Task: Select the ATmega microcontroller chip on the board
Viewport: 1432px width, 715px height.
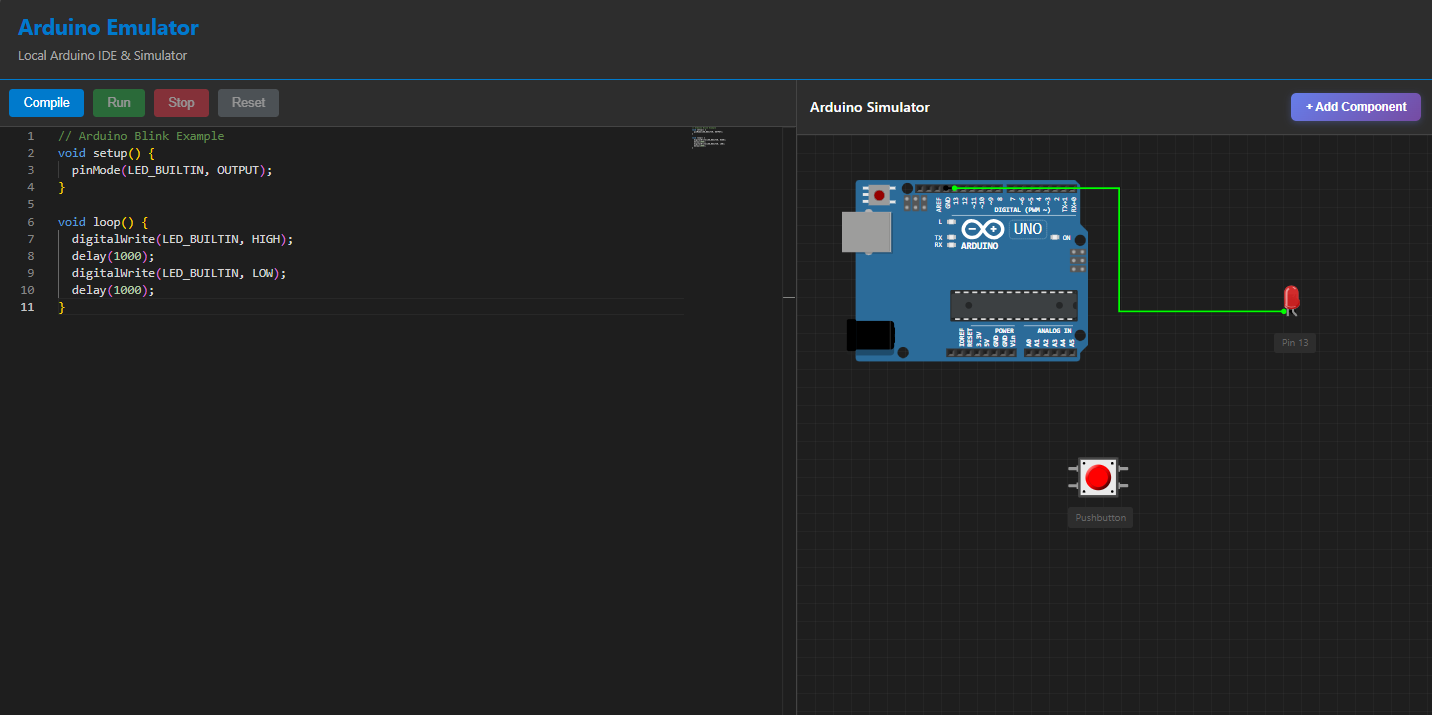Action: pos(1014,303)
